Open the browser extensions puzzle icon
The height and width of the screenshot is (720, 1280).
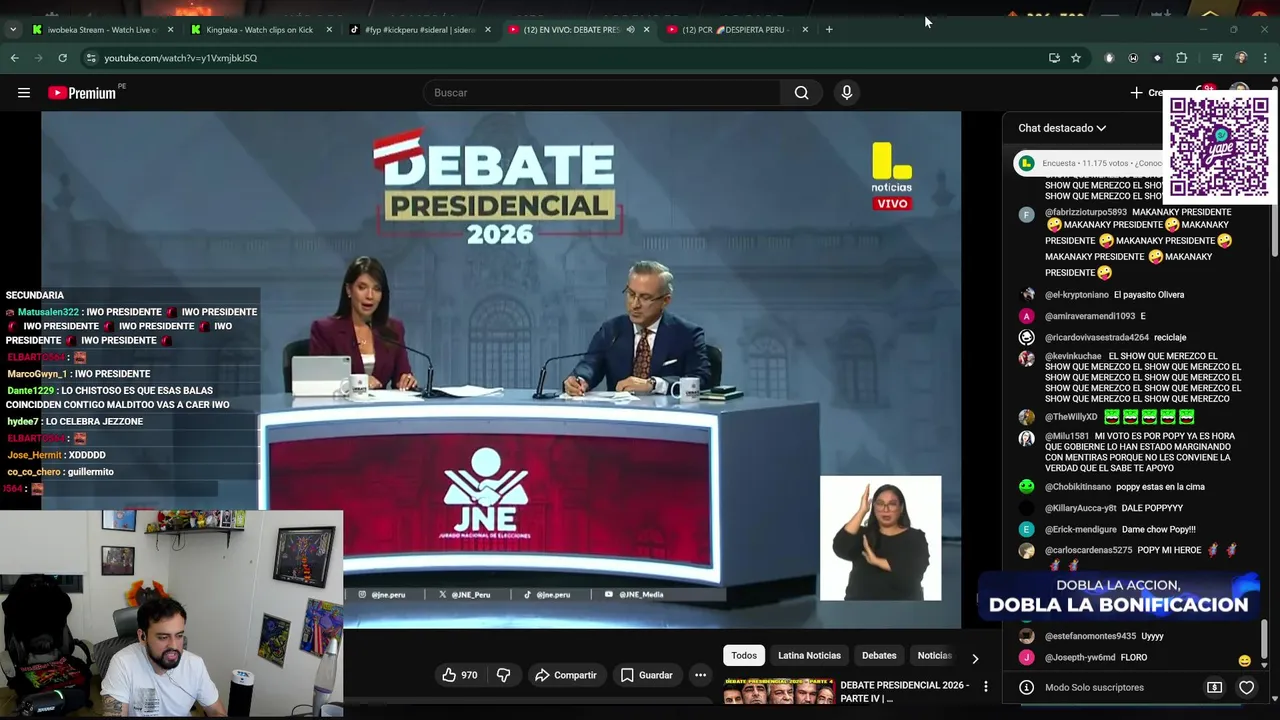(1182, 58)
